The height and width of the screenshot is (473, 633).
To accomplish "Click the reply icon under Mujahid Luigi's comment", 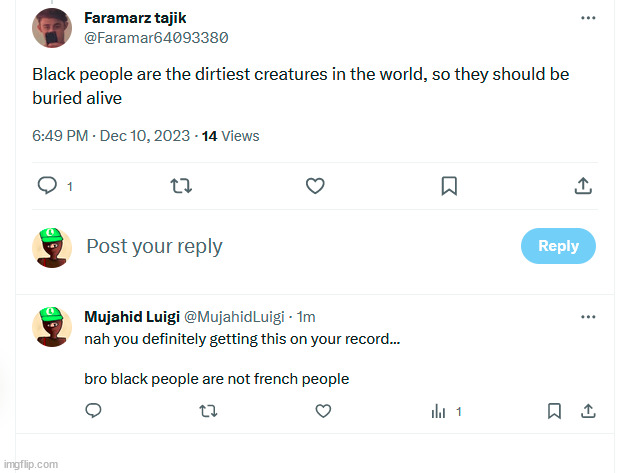I will tap(93, 411).
